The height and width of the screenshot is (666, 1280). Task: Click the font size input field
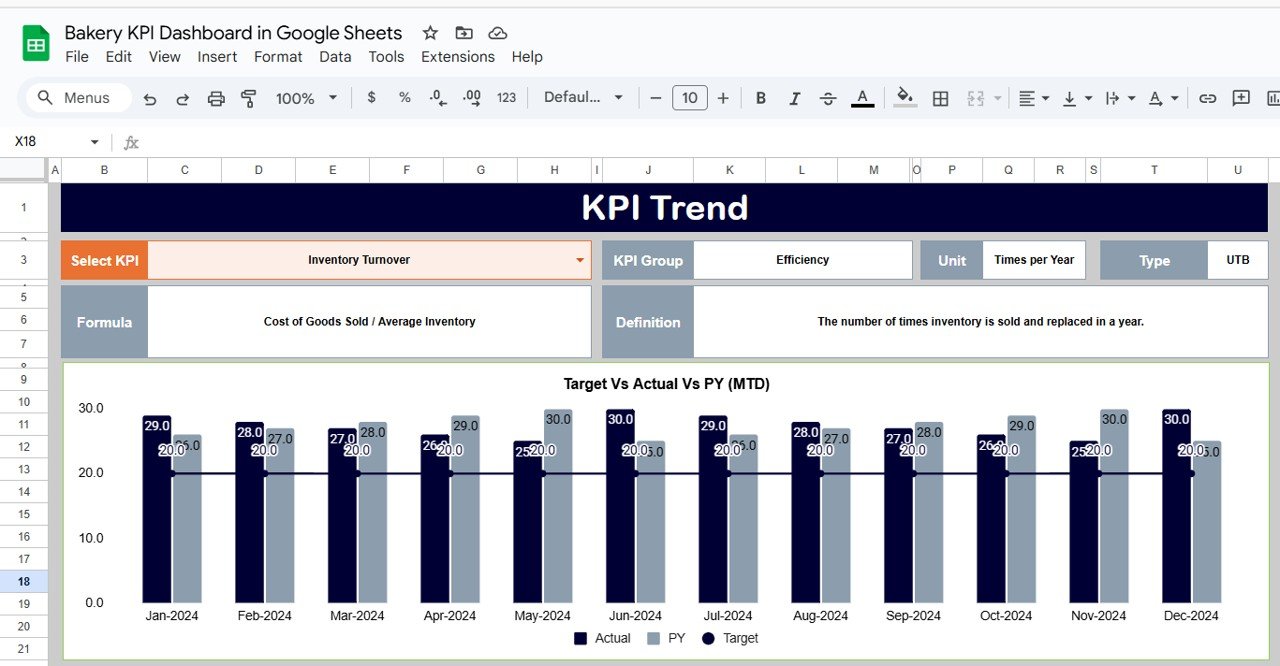click(x=689, y=98)
